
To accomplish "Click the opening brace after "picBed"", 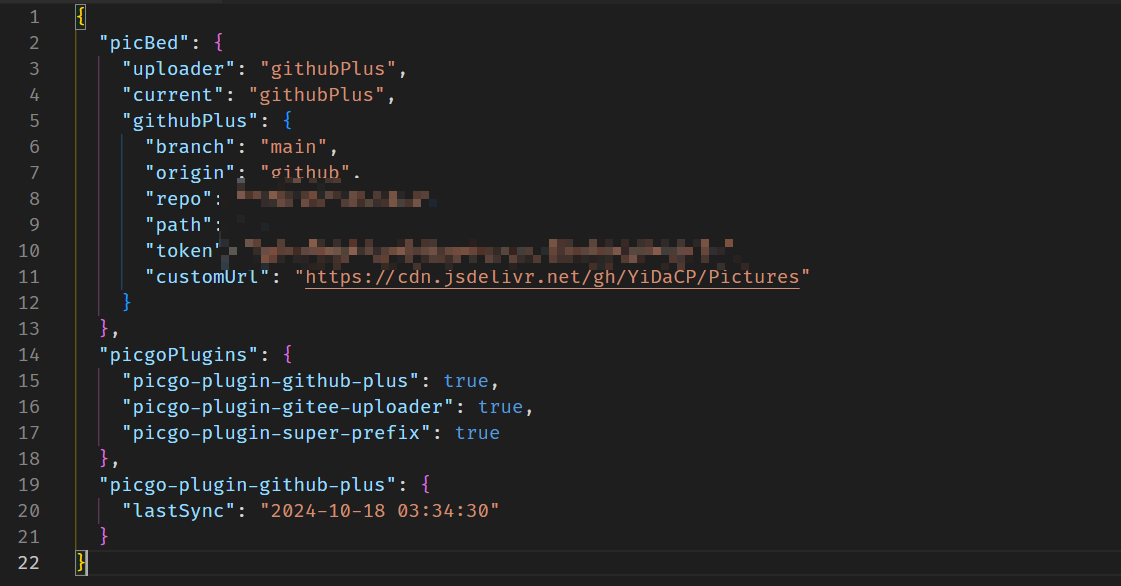I will (219, 43).
